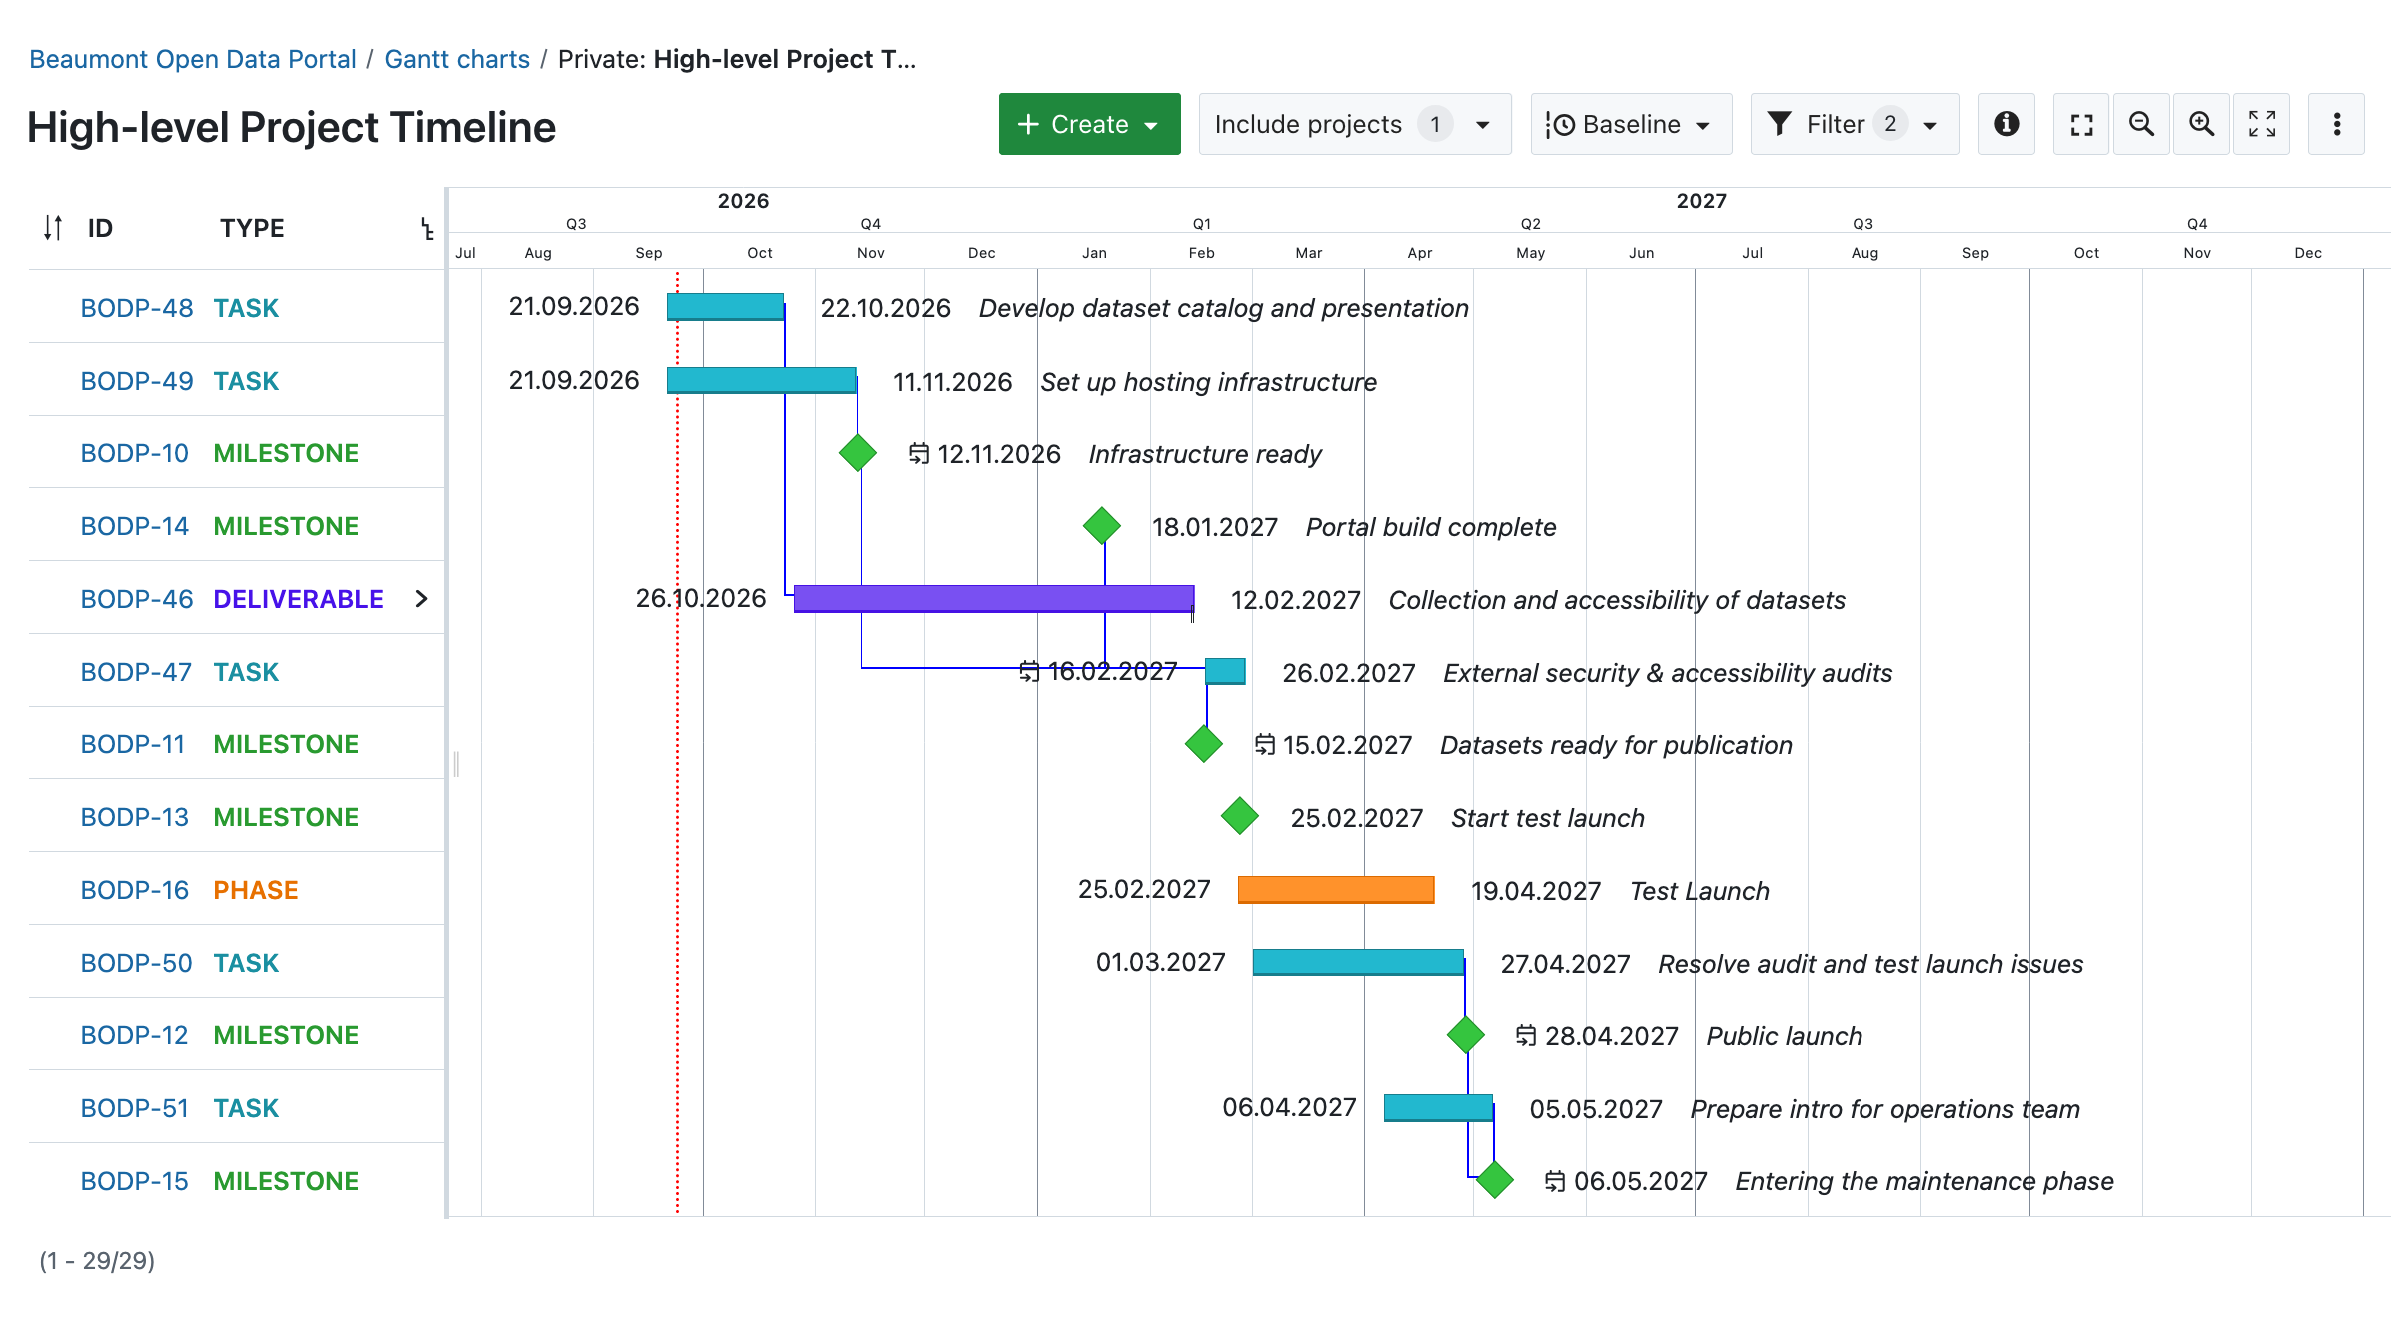Viewport: 2392px width, 1318px height.
Task: Click the Public launch milestone diamond
Action: (1466, 1035)
